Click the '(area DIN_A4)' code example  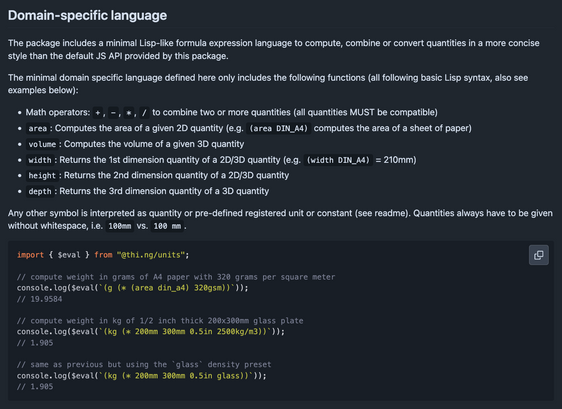[278, 128]
